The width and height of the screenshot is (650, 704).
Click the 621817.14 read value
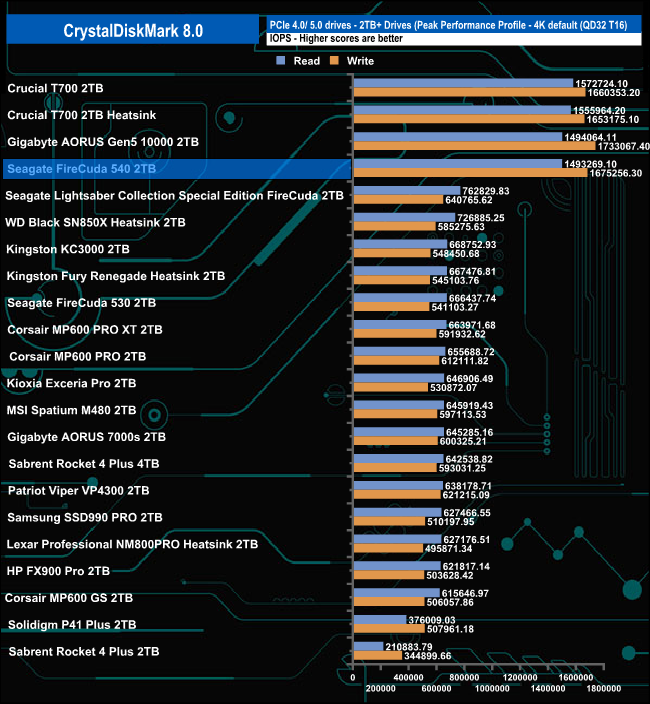tap(466, 567)
